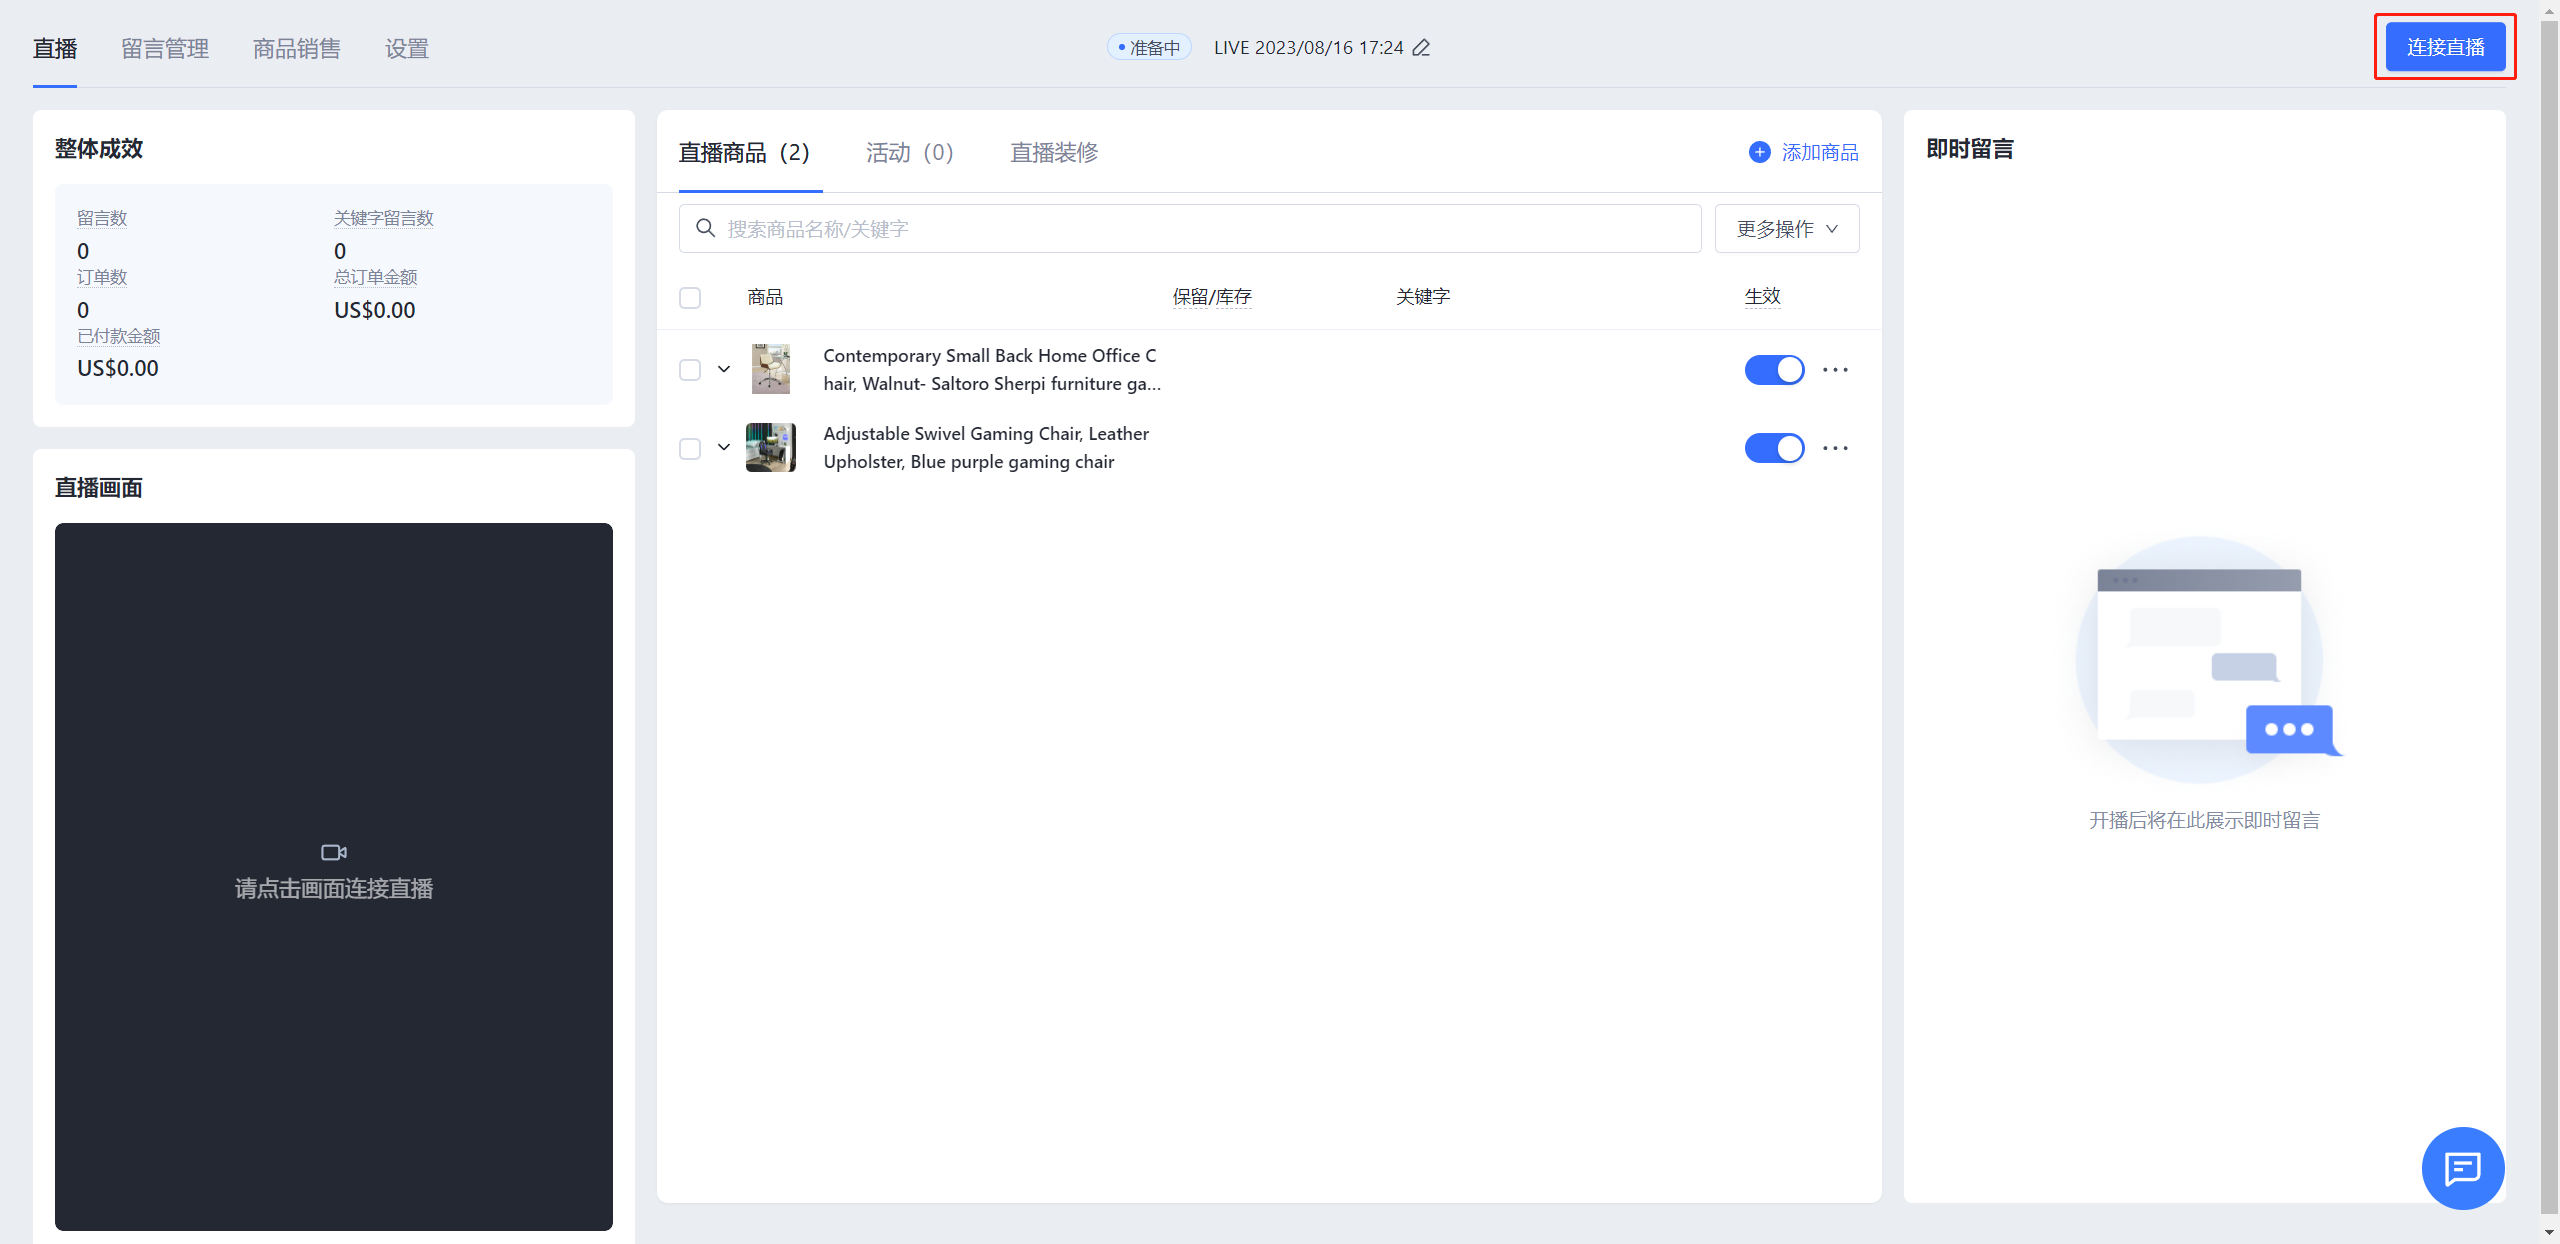Click the Contemporary Small Back chair thumbnail
Image resolution: width=2560 pixels, height=1244 pixels.
point(771,369)
